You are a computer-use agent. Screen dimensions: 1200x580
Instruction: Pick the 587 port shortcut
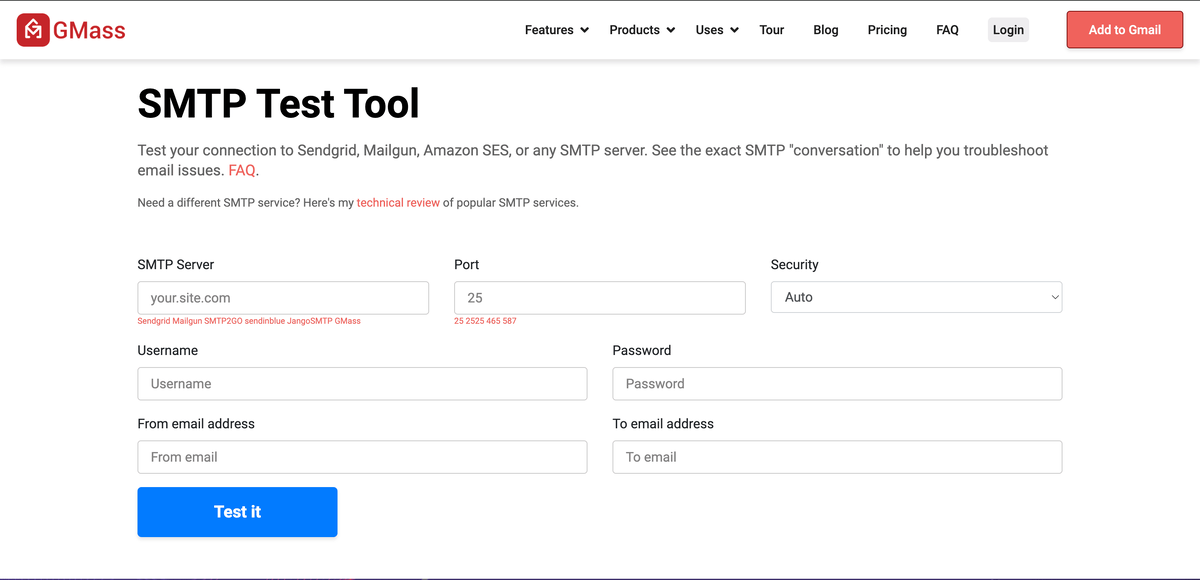pos(510,321)
